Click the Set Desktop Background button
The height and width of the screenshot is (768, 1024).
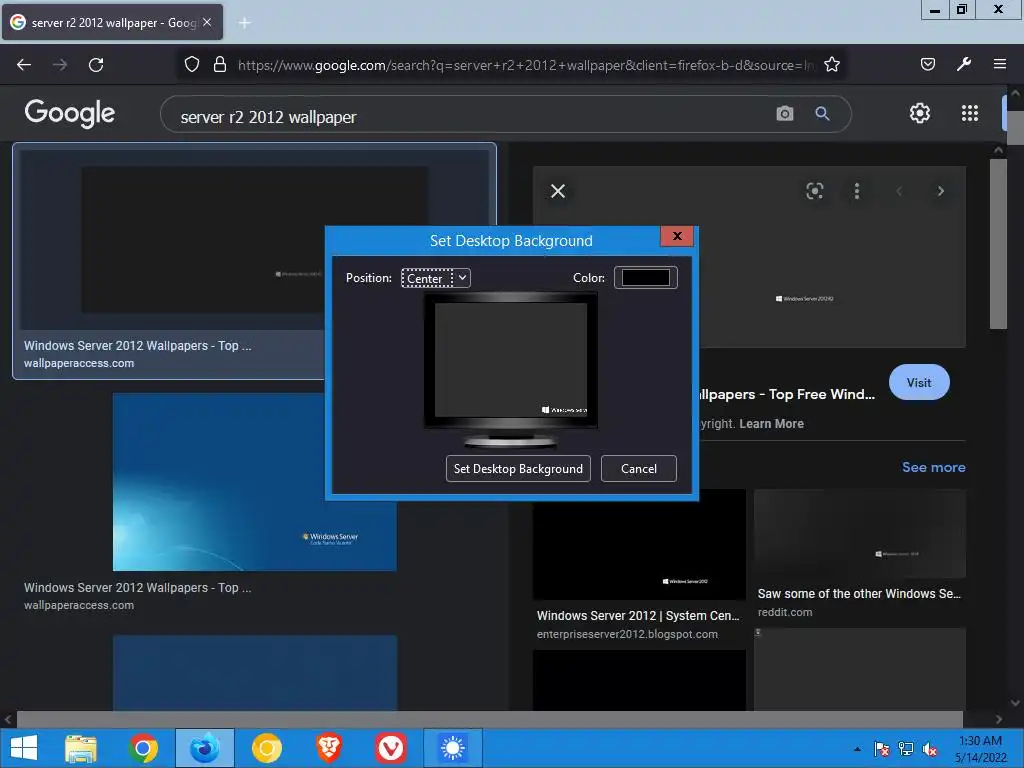[518, 469]
